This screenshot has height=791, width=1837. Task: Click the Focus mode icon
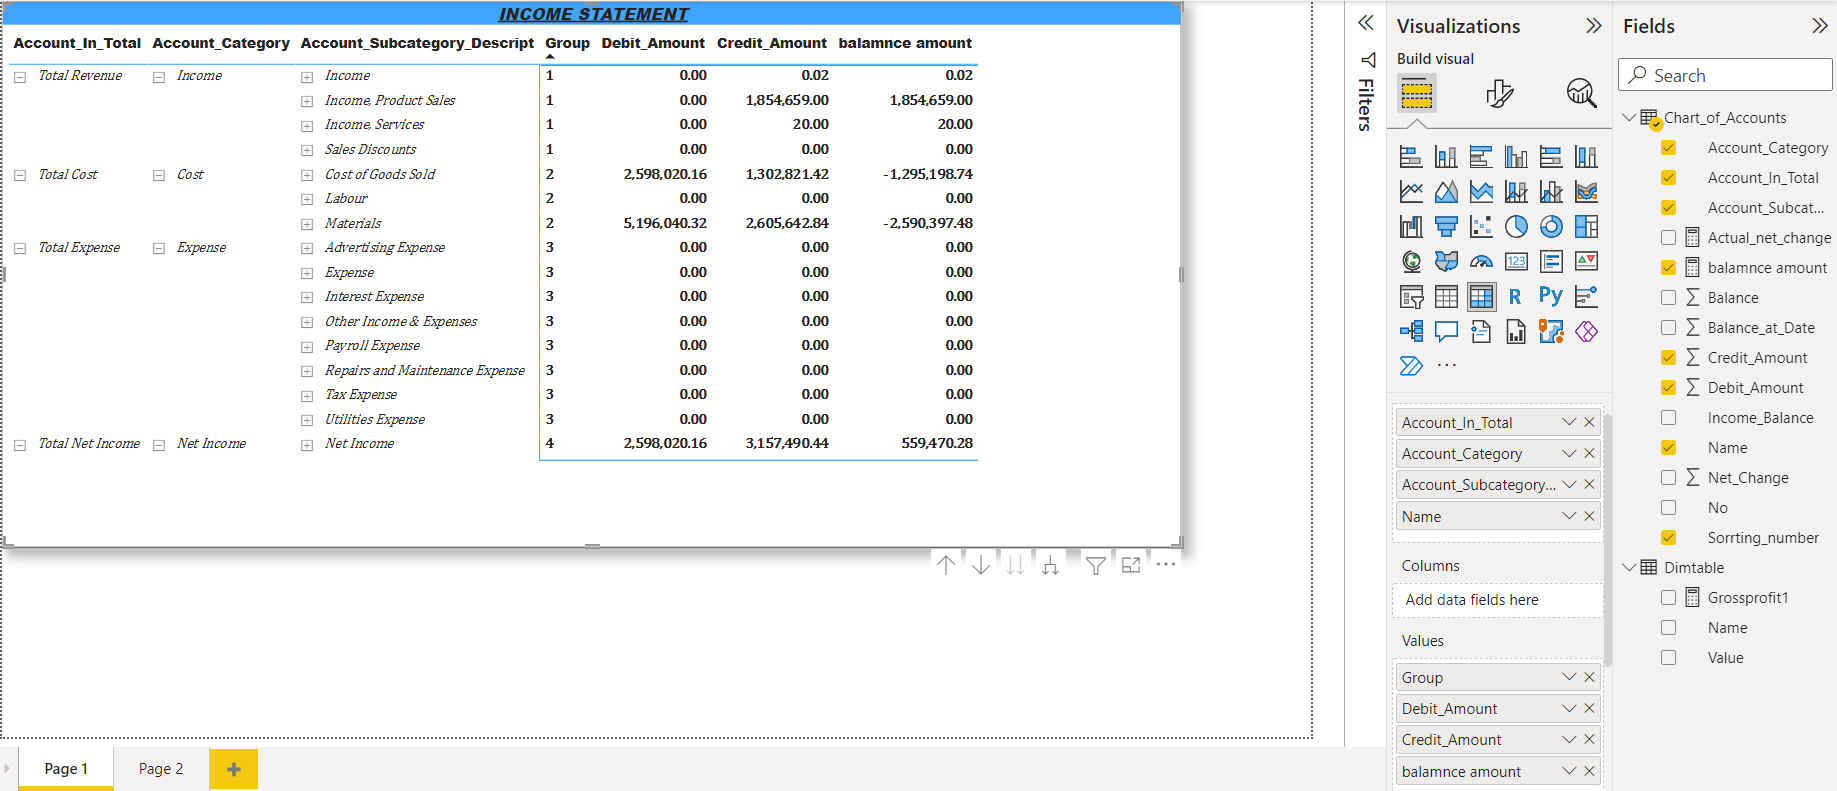pos(1131,565)
